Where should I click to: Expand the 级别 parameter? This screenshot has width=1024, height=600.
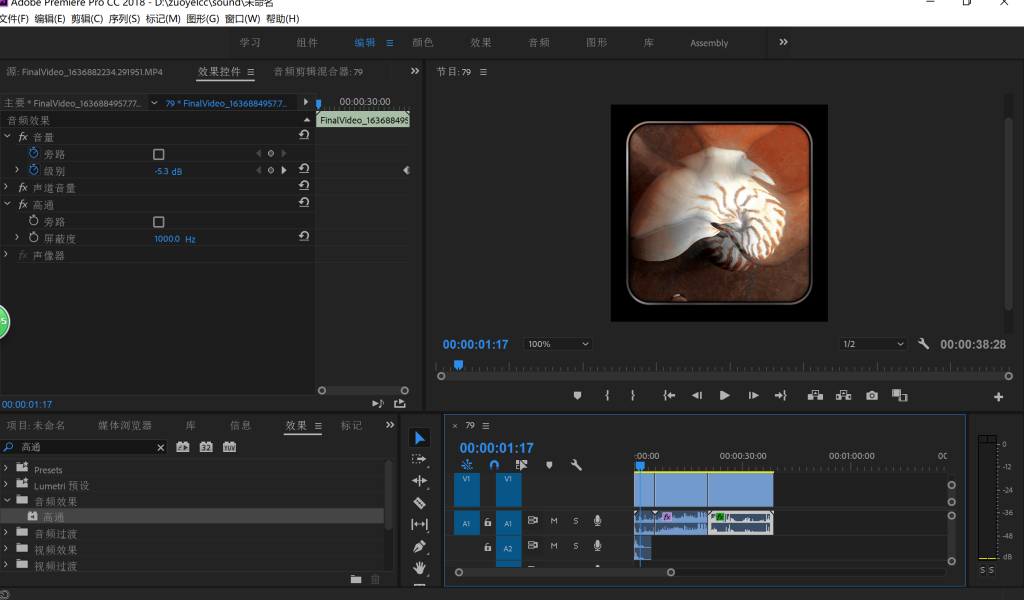17,170
